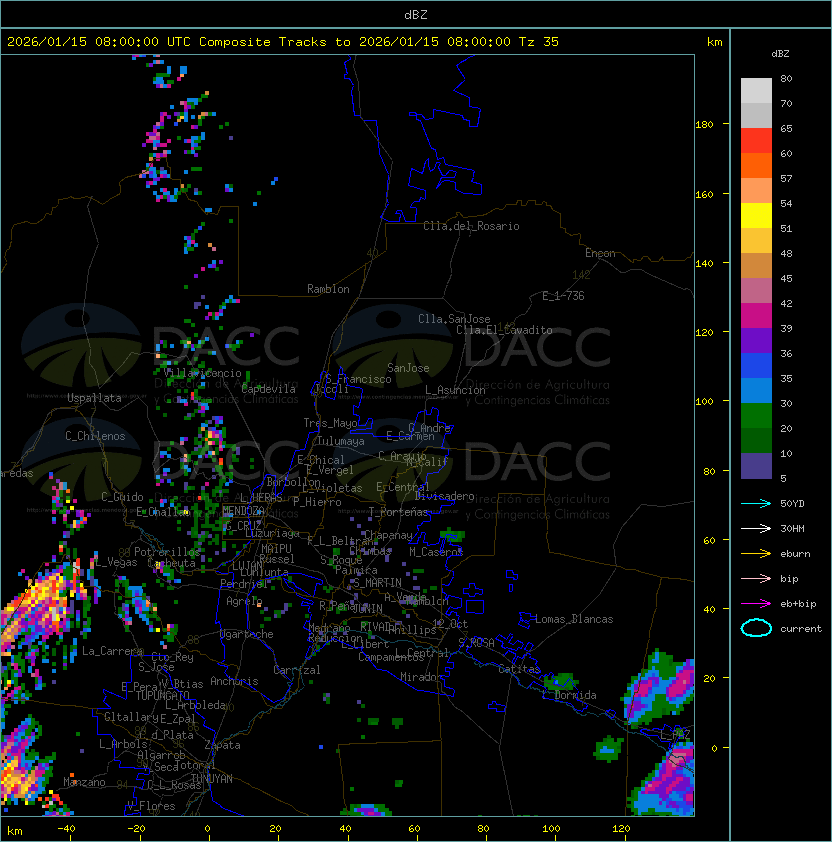The height and width of the screenshot is (842, 832).
Task: Click the 'Clla.SanJose' map label
Action: point(454,319)
